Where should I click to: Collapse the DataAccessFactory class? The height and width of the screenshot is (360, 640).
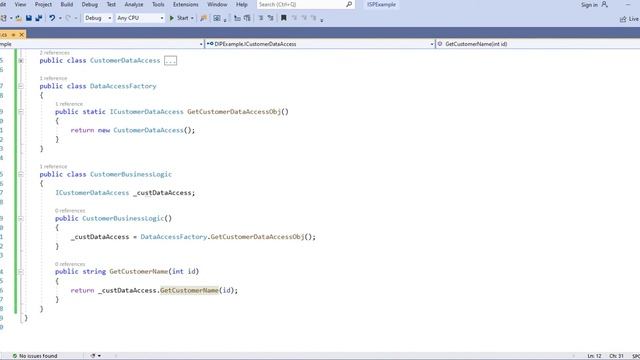coord(21,86)
